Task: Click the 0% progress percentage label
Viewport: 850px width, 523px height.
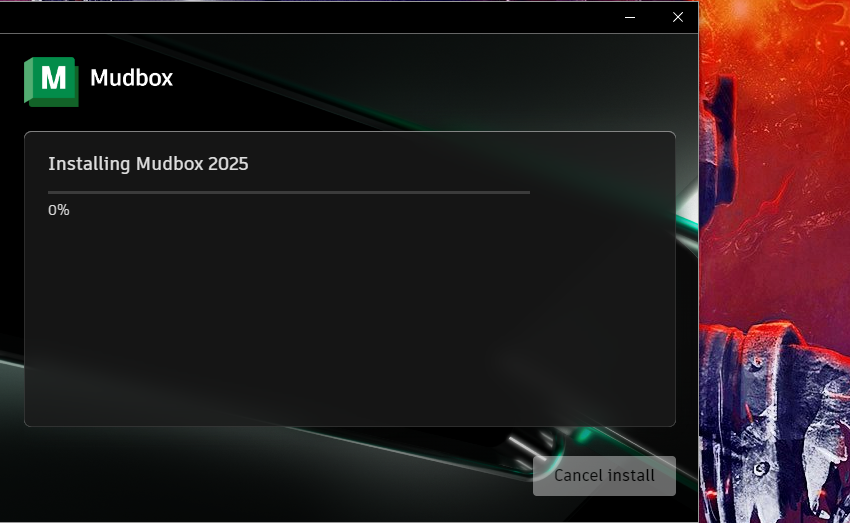Action: coord(59,210)
